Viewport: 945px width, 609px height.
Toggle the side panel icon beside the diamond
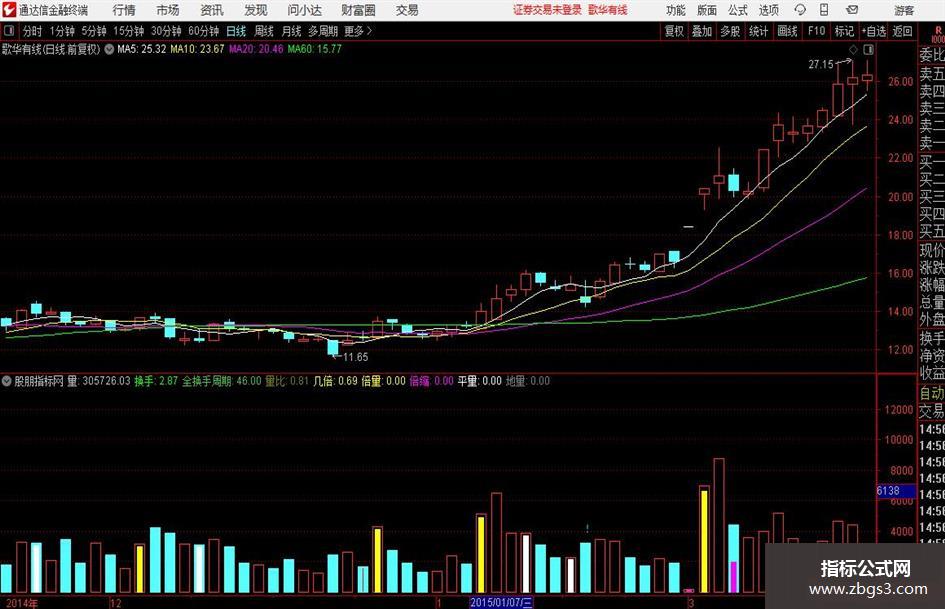tap(868, 49)
